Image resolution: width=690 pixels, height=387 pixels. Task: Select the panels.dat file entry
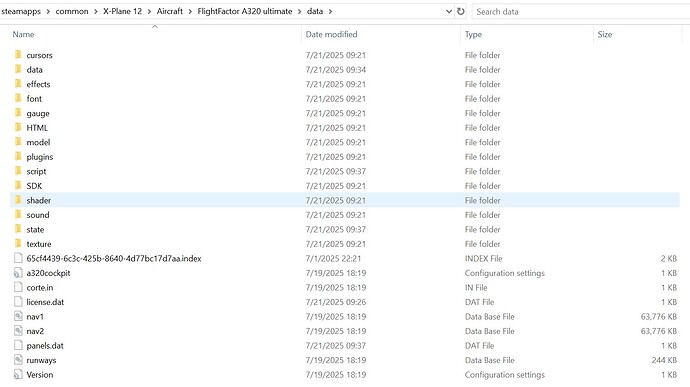(45, 346)
